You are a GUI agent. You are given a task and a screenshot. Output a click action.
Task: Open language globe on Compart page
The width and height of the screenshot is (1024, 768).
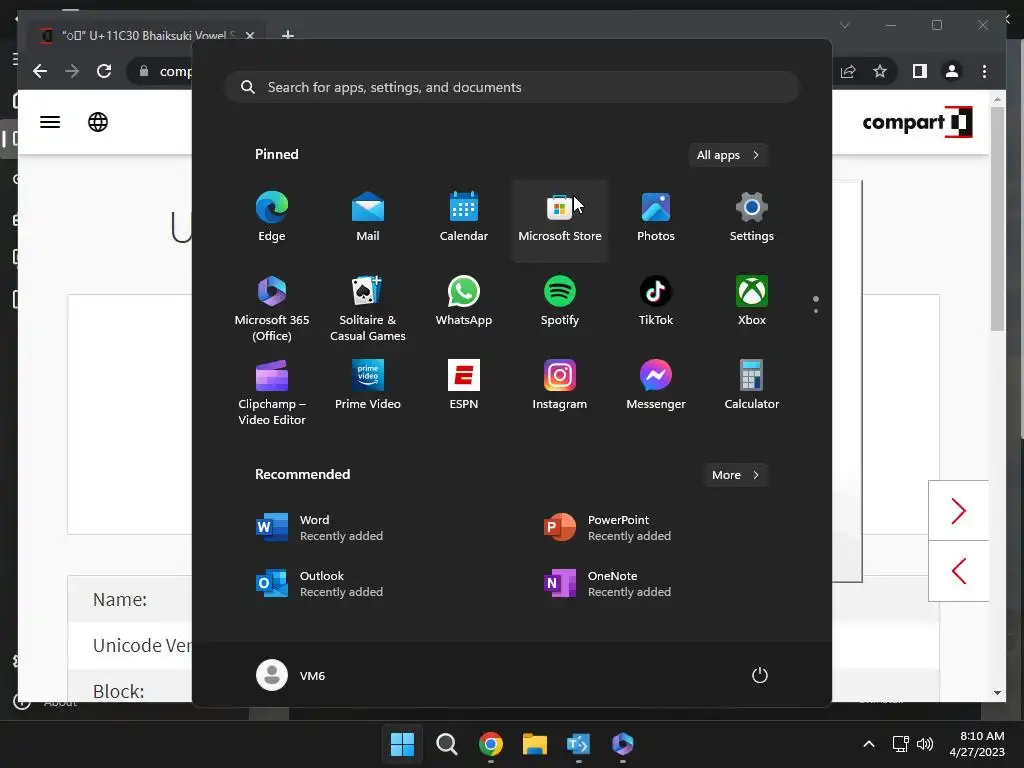point(98,122)
